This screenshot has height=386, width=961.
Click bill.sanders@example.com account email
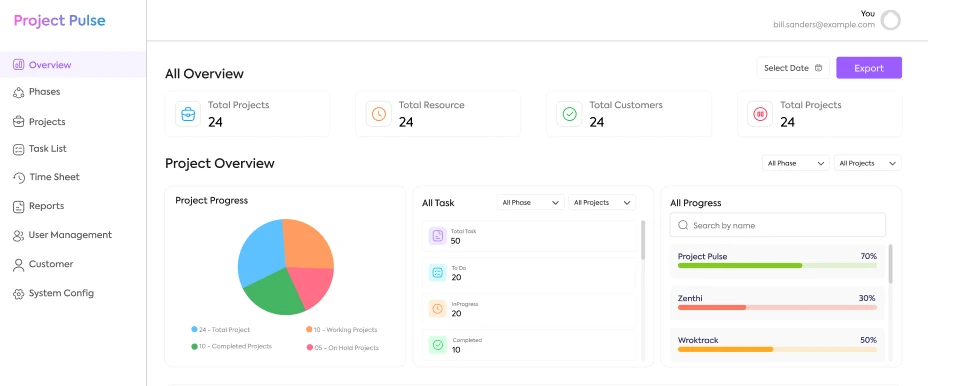point(824,25)
